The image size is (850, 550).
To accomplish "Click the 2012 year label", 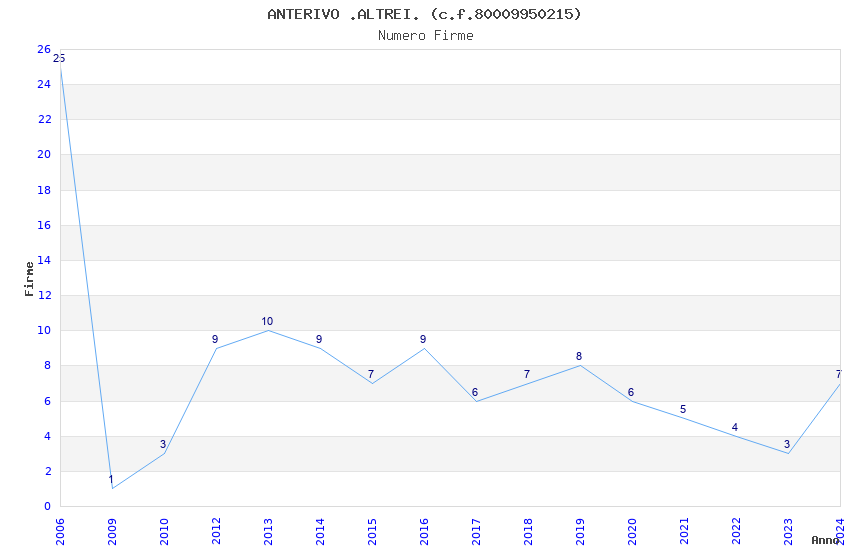I will click(216, 532).
